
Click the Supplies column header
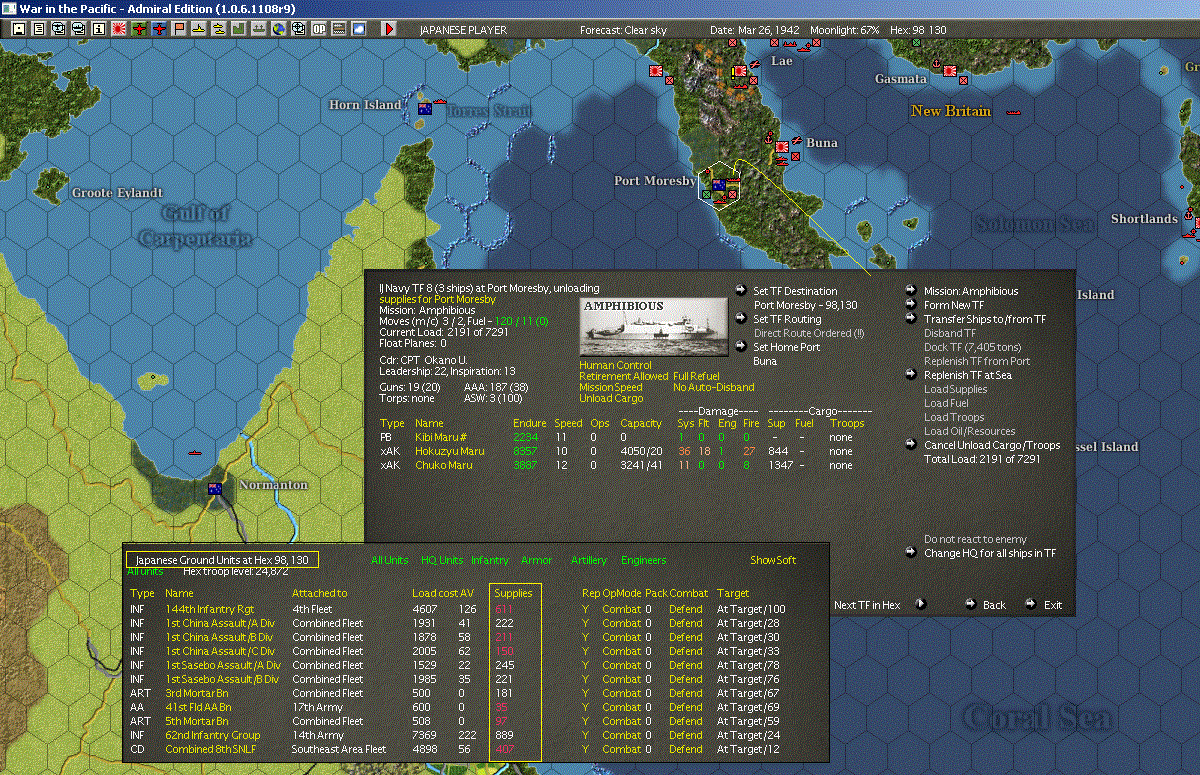pyautogui.click(x=514, y=593)
